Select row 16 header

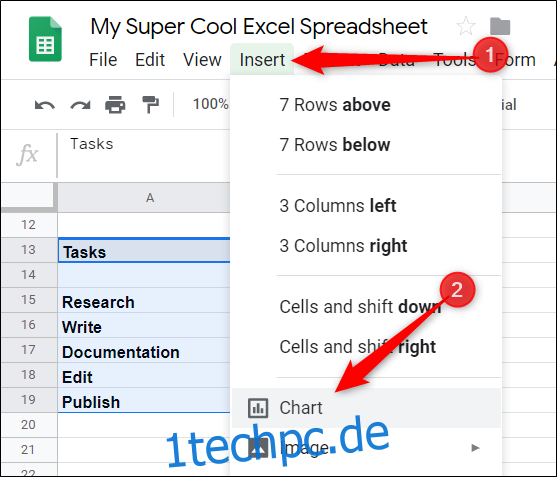tap(28, 325)
